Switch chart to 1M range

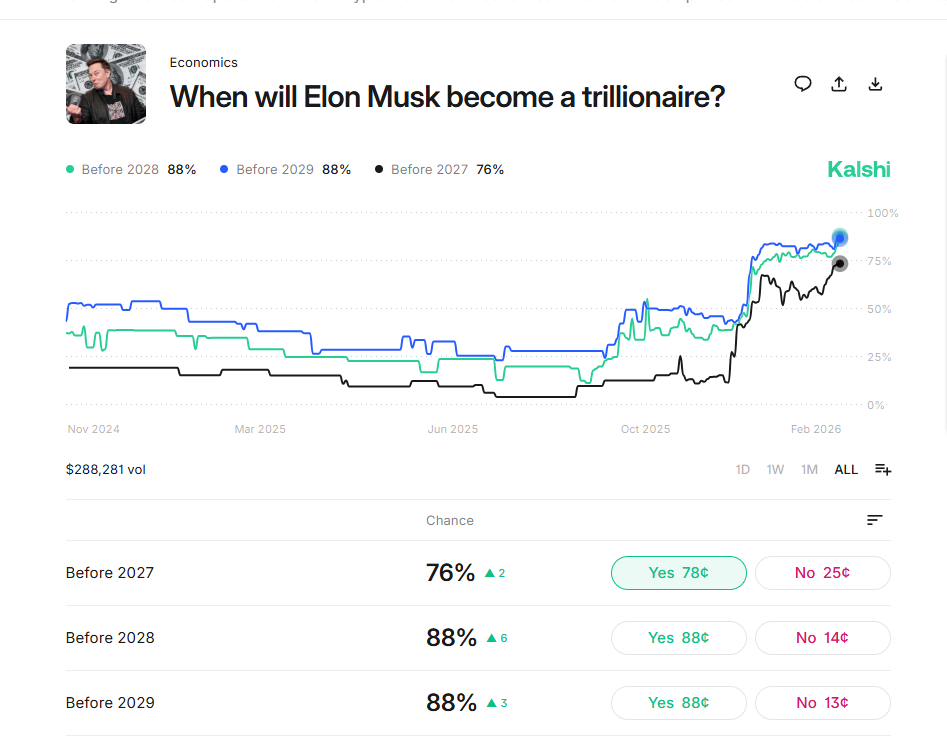point(809,469)
